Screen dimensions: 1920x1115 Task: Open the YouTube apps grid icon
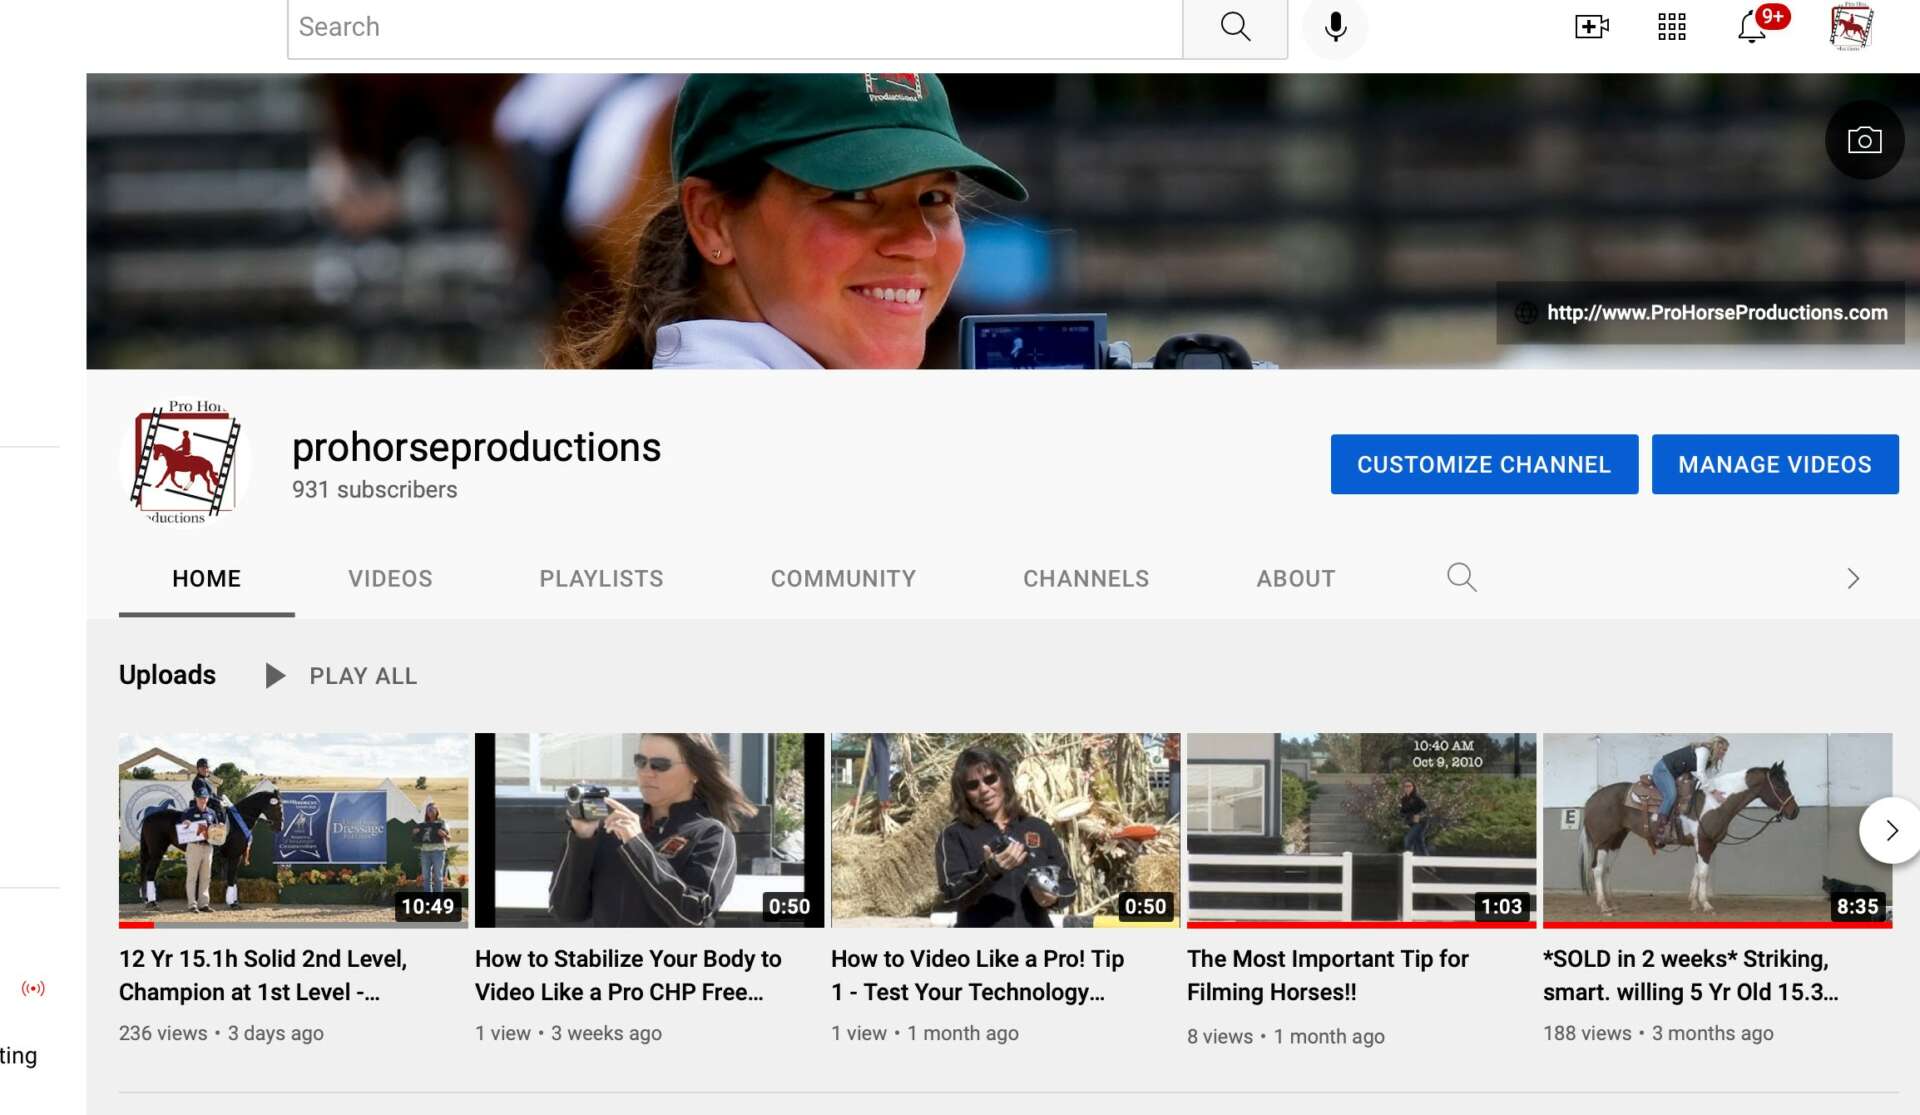[x=1671, y=27]
